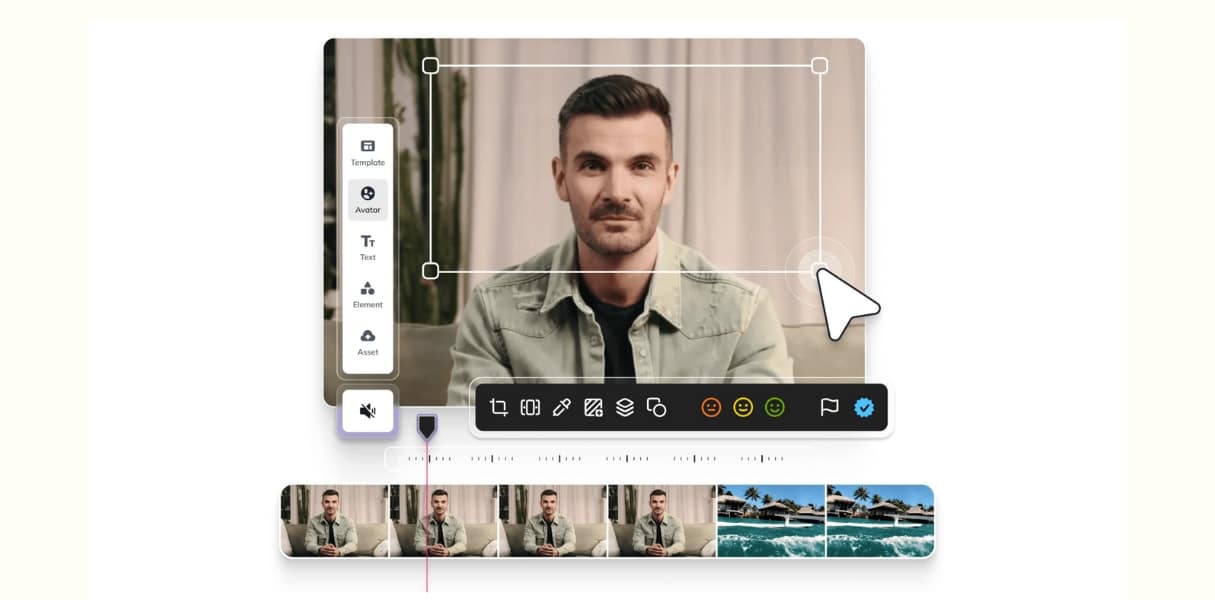
Task: Select the green happy face emoji
Action: tap(775, 407)
